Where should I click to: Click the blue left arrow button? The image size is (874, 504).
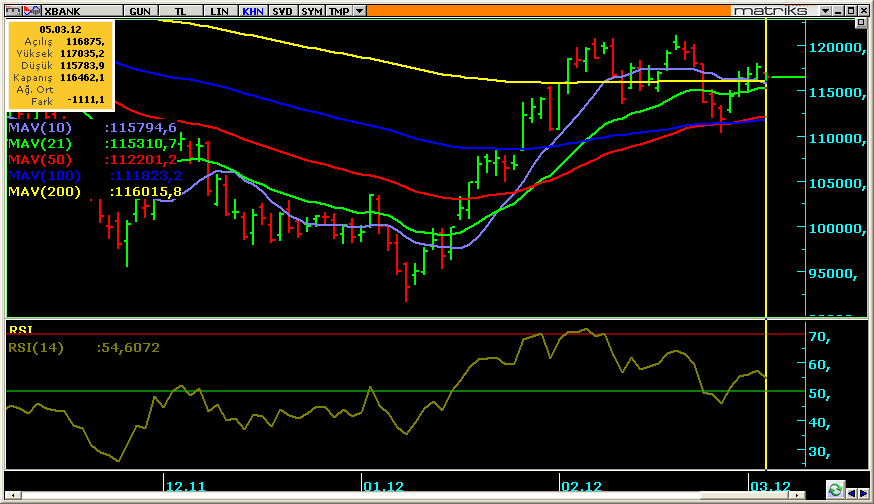(x=851, y=493)
